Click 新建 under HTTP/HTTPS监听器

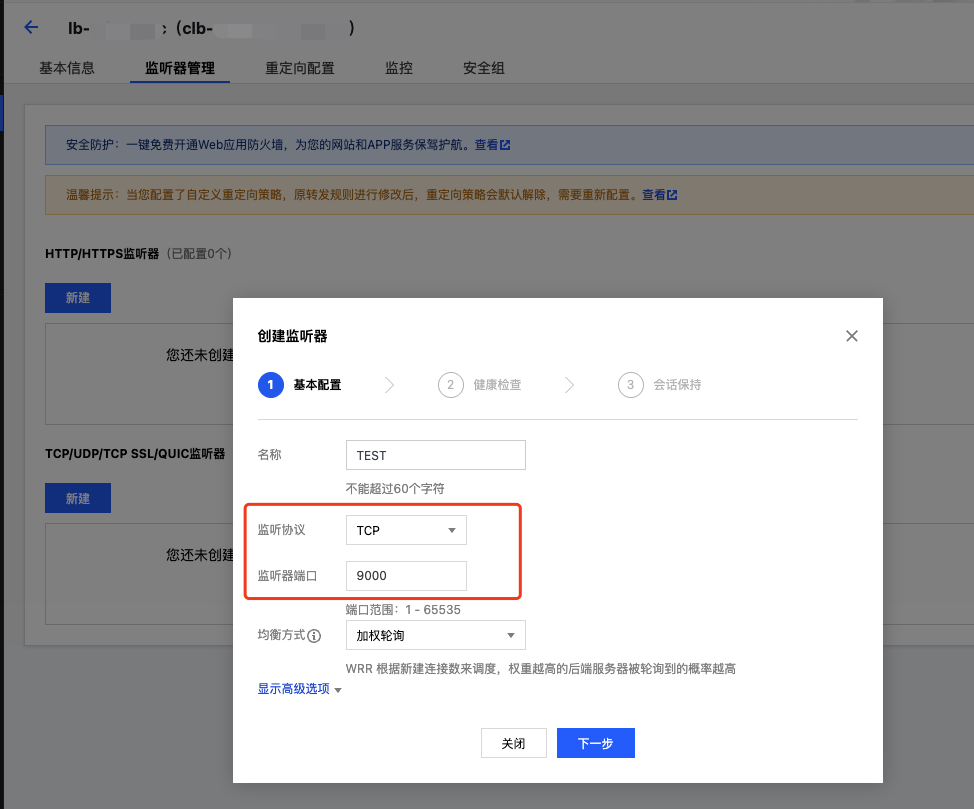click(78, 298)
